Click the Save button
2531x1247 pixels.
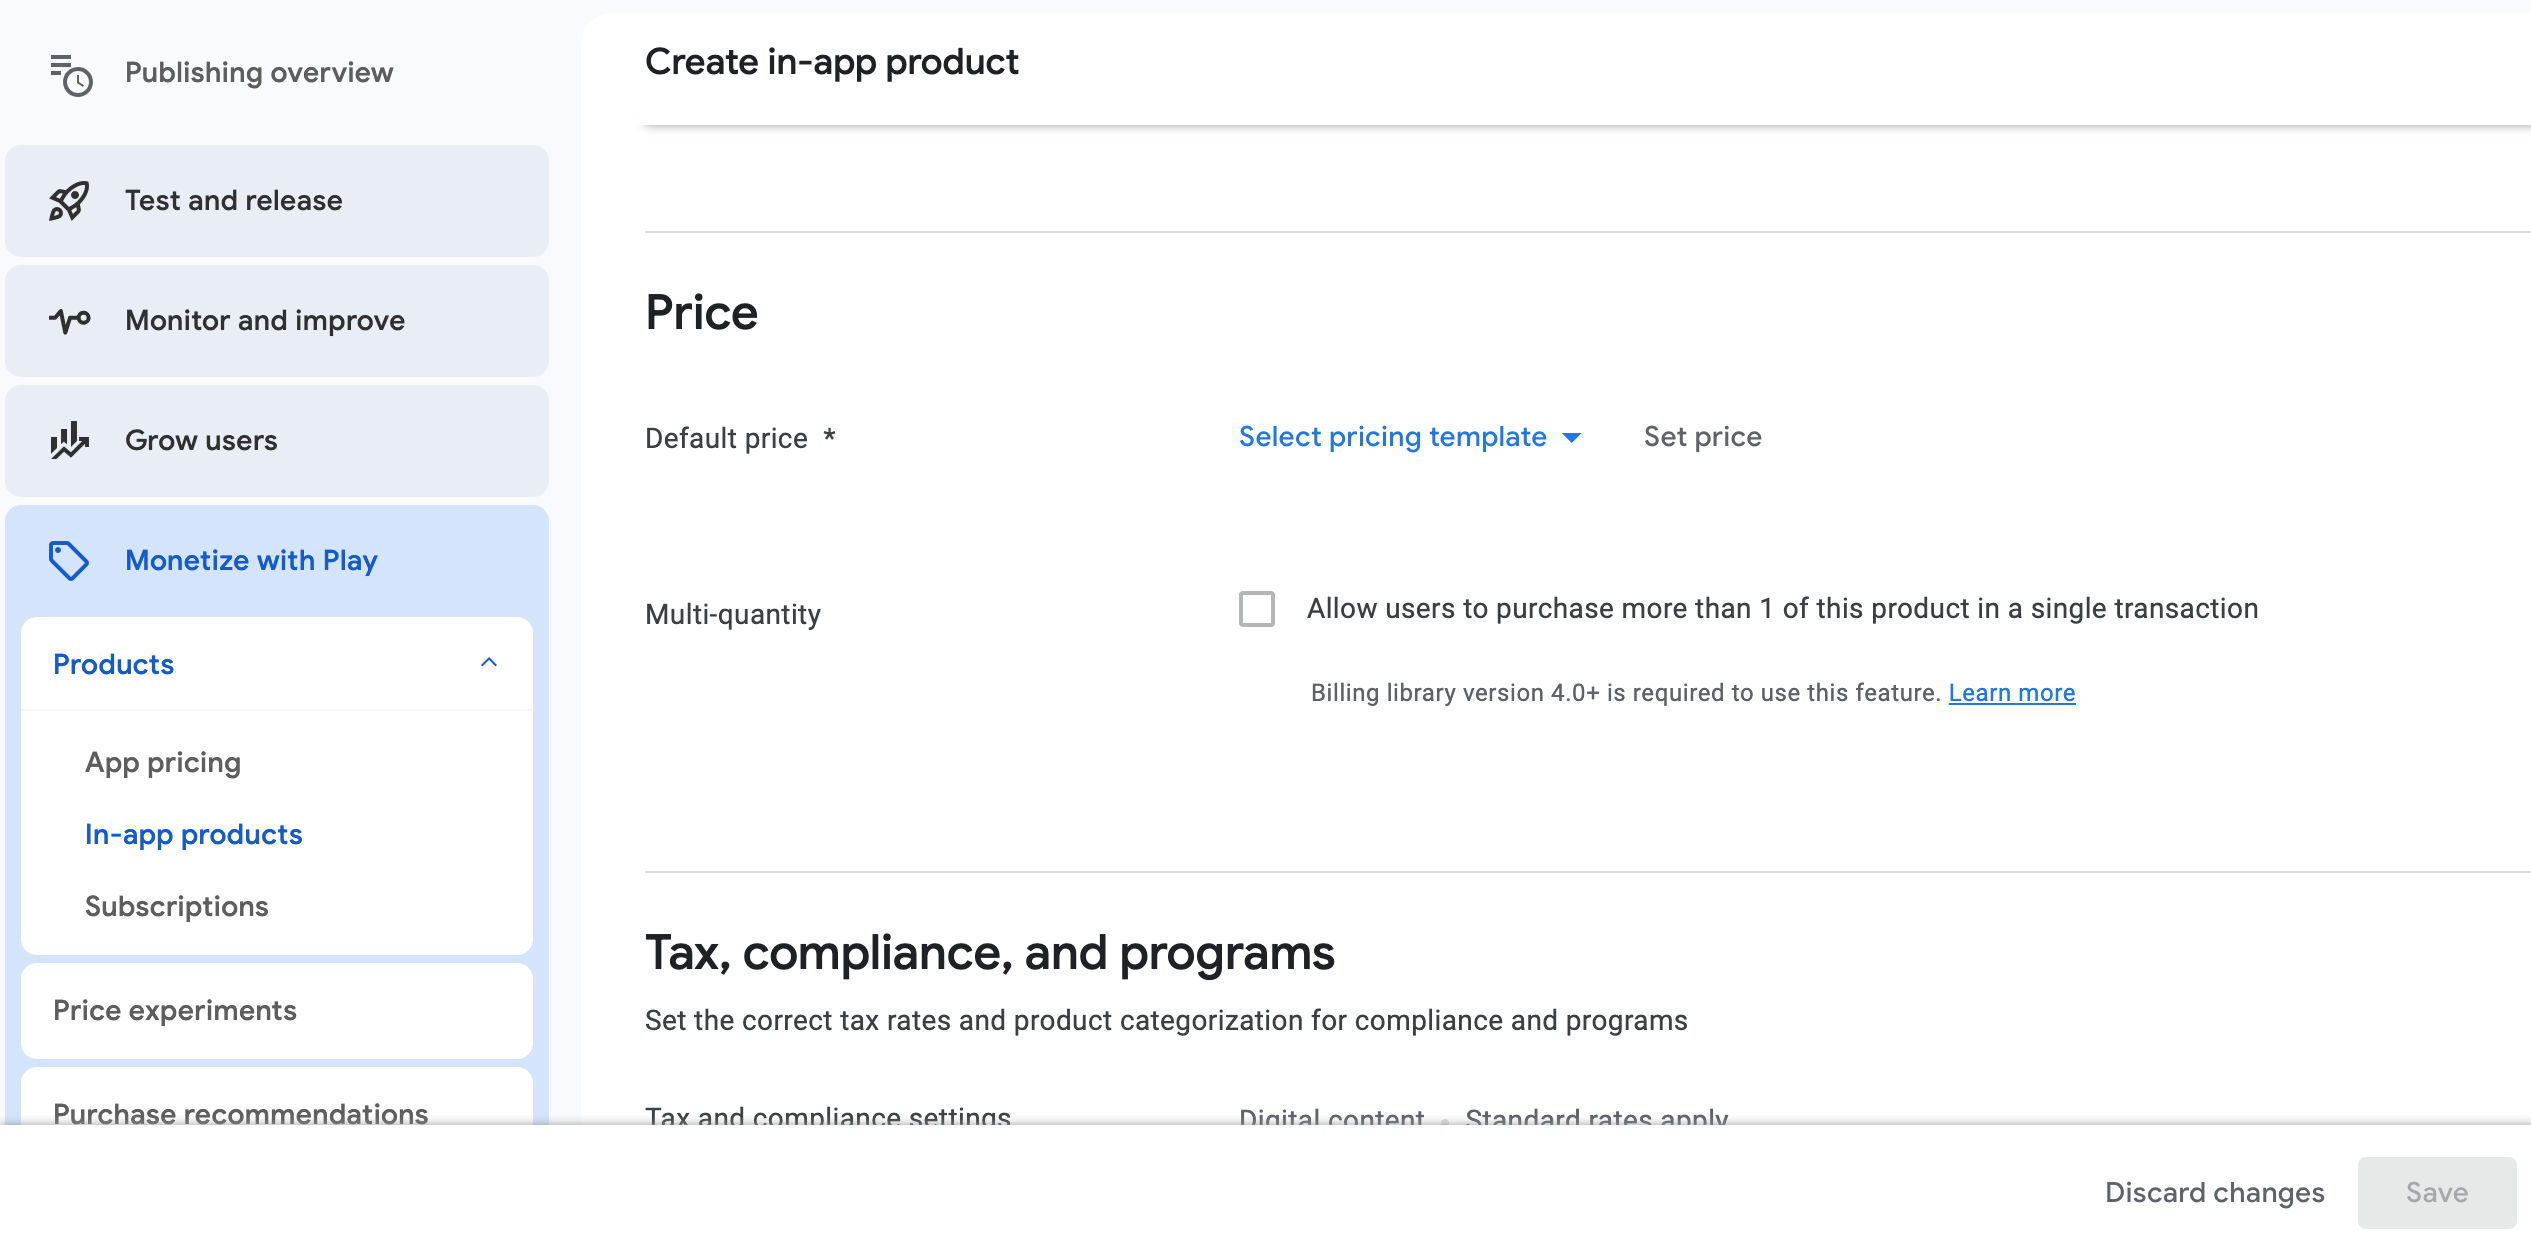(2436, 1192)
